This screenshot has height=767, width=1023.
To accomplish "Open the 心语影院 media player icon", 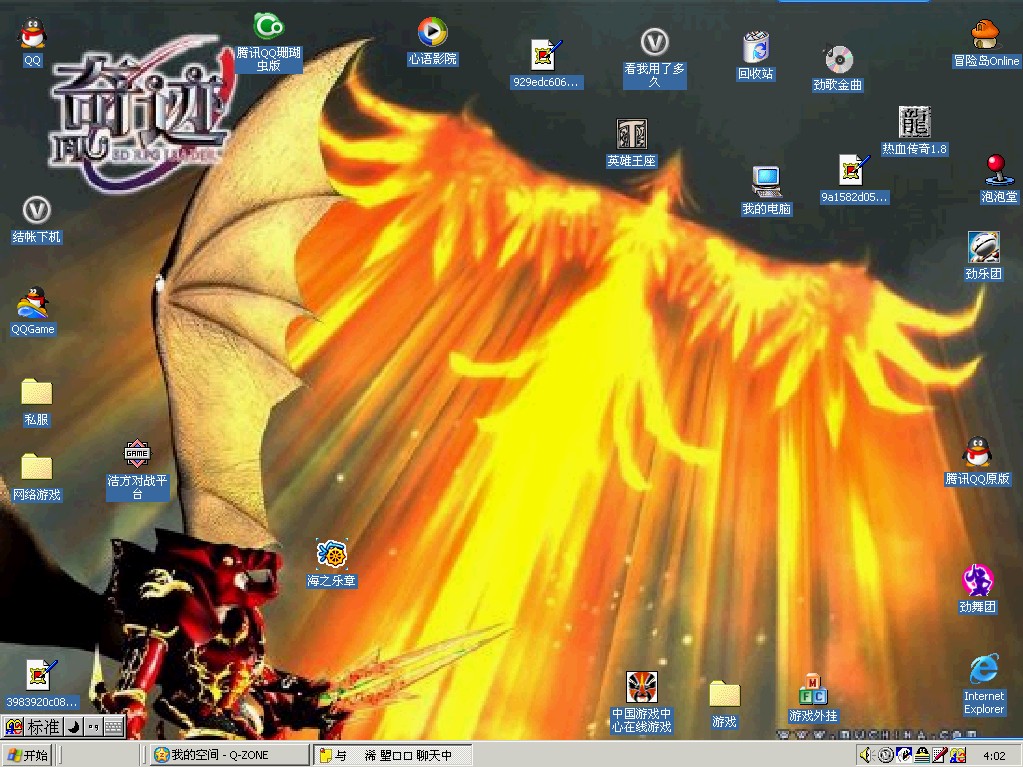I will [432, 33].
